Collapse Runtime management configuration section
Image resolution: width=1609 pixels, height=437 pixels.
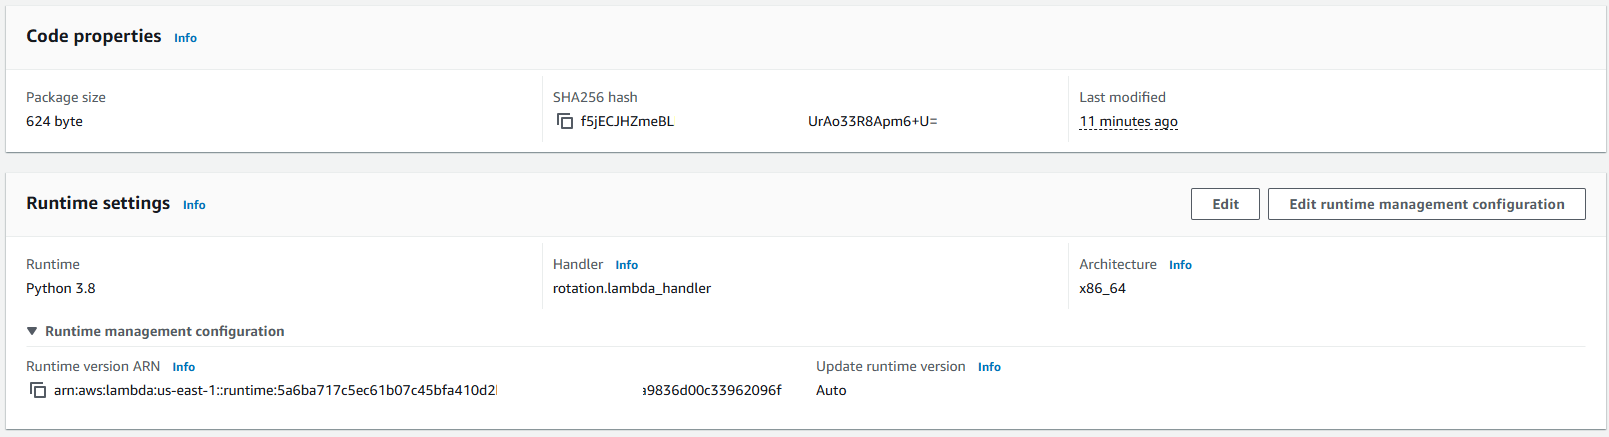click(32, 331)
